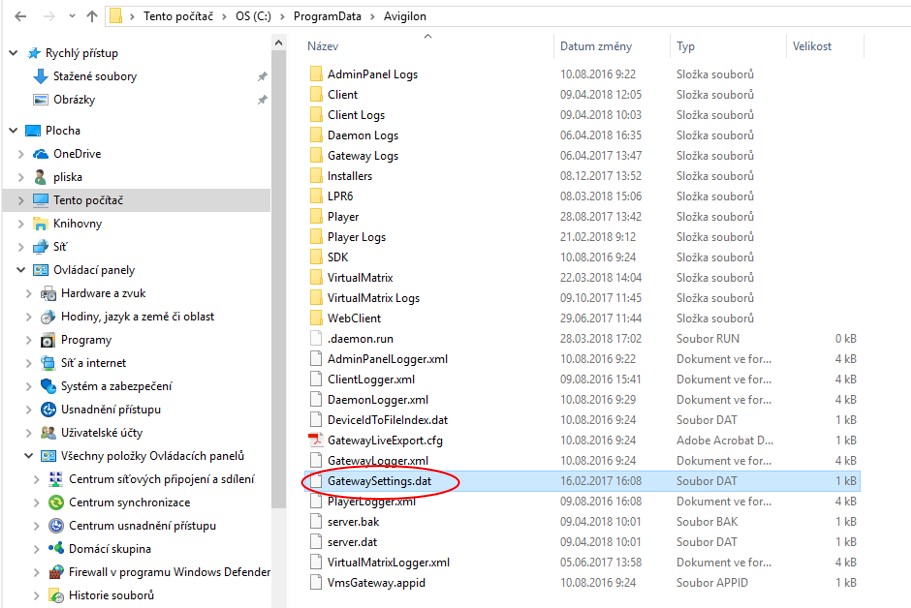Click the Uživatelské účty icon
Screen dimensions: 911x608
49,433
